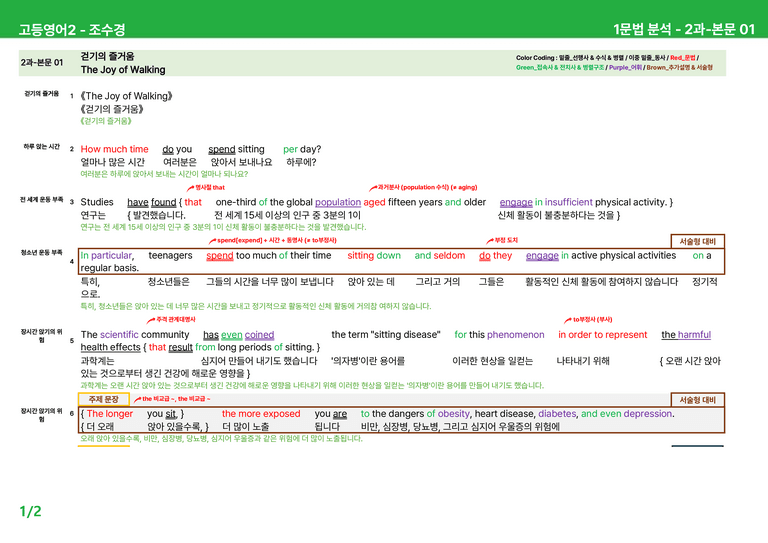This screenshot has height=543, width=768.
Task: Click the red arrow beside '부정 도치' note
Action: (x=490, y=240)
